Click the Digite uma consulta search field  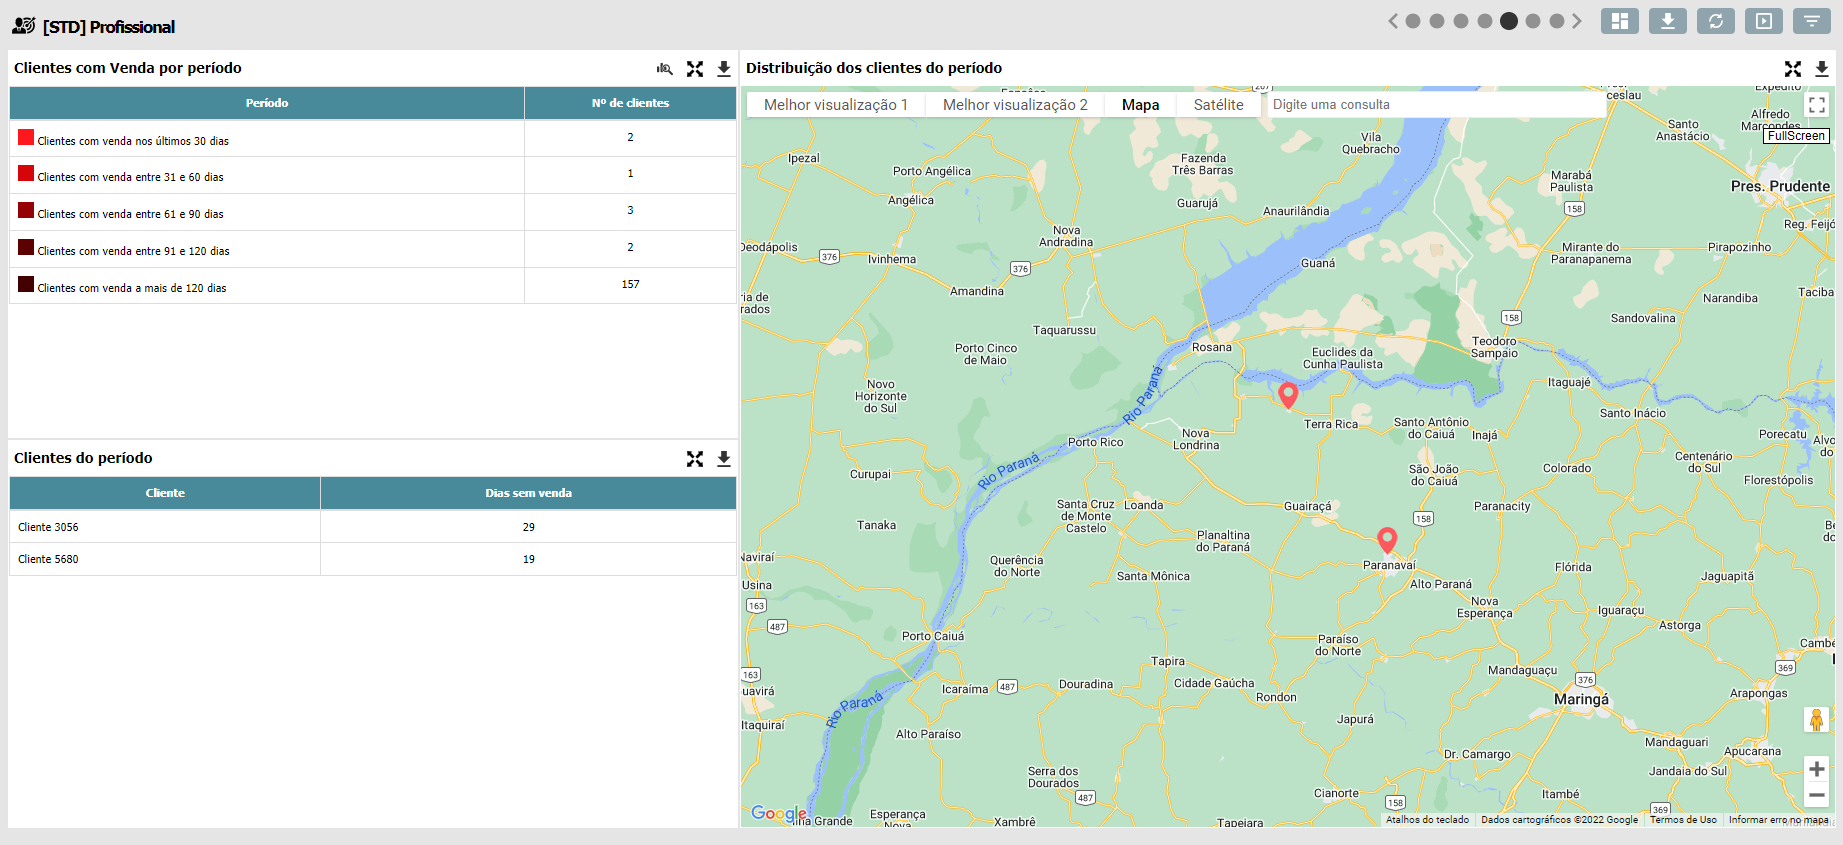pyautogui.click(x=1435, y=105)
